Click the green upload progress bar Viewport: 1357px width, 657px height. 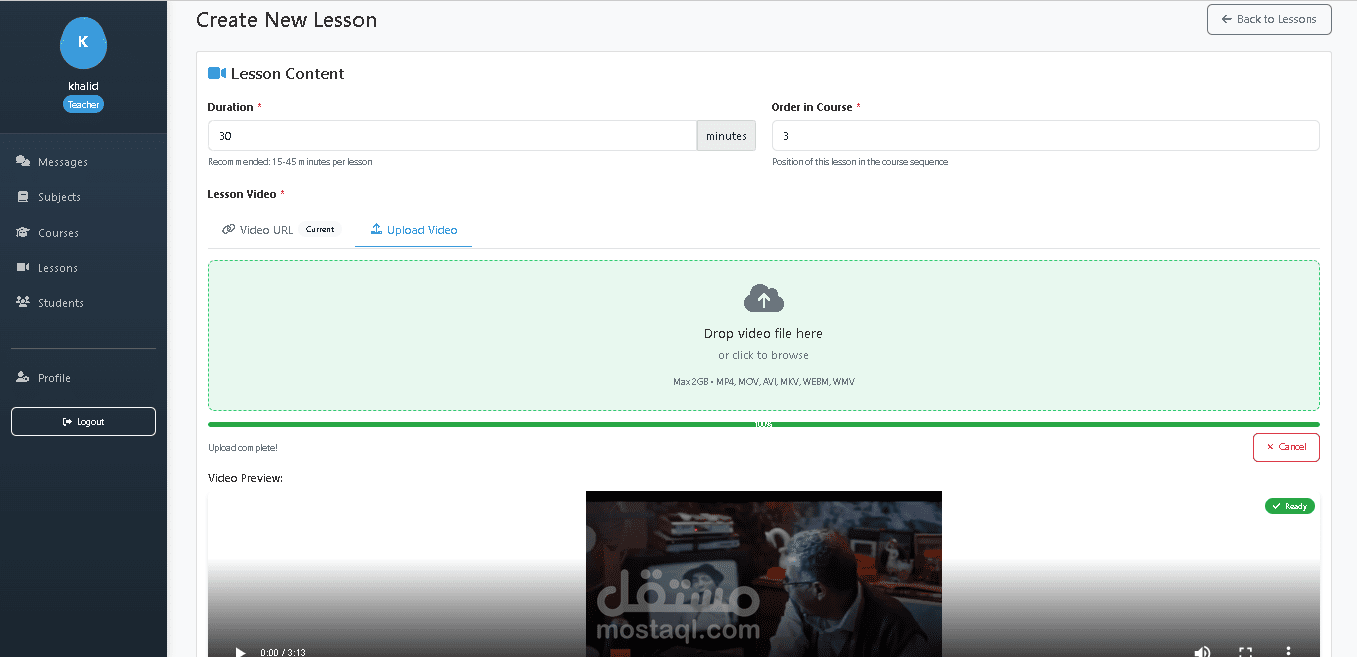[x=764, y=424]
